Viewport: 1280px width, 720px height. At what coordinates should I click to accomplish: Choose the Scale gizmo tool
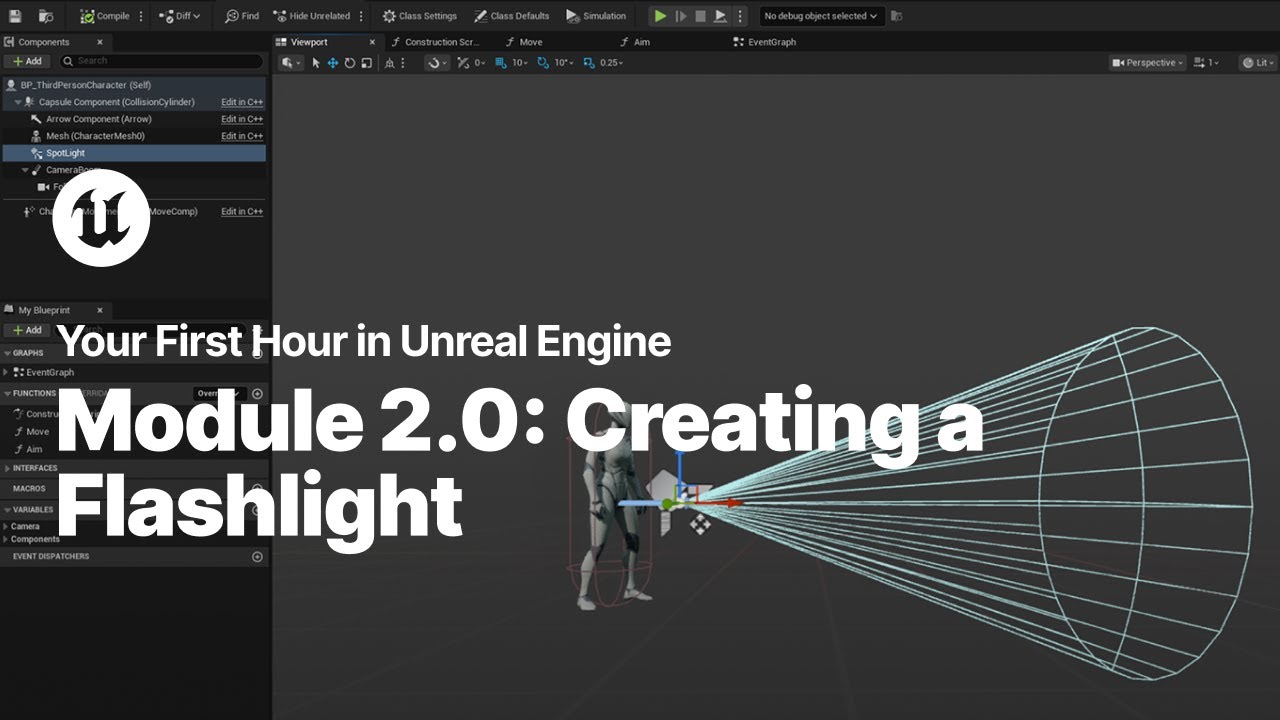tap(366, 62)
